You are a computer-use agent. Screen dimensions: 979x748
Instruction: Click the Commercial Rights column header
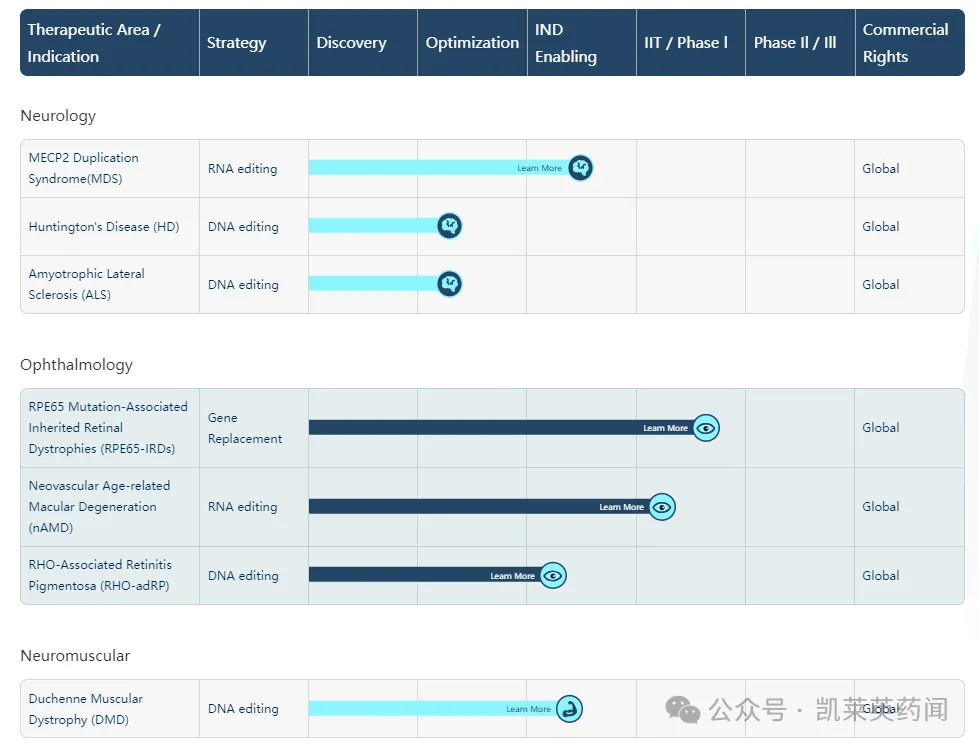(x=905, y=43)
